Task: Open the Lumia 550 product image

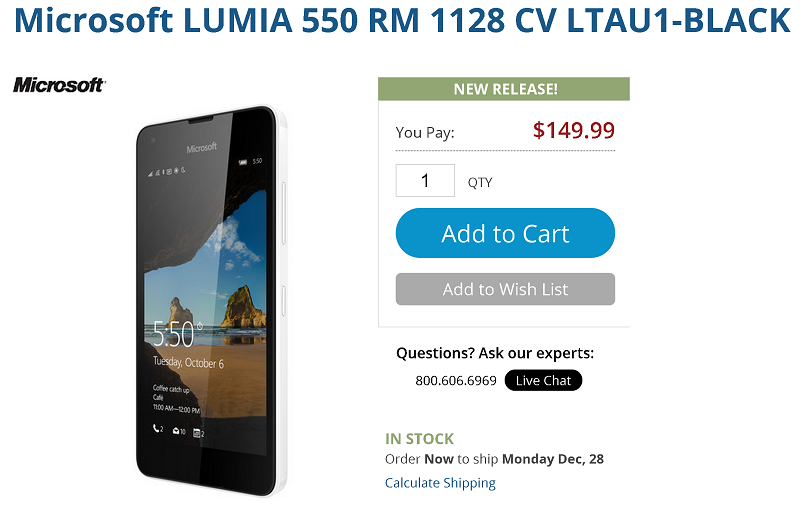Action: tap(211, 301)
